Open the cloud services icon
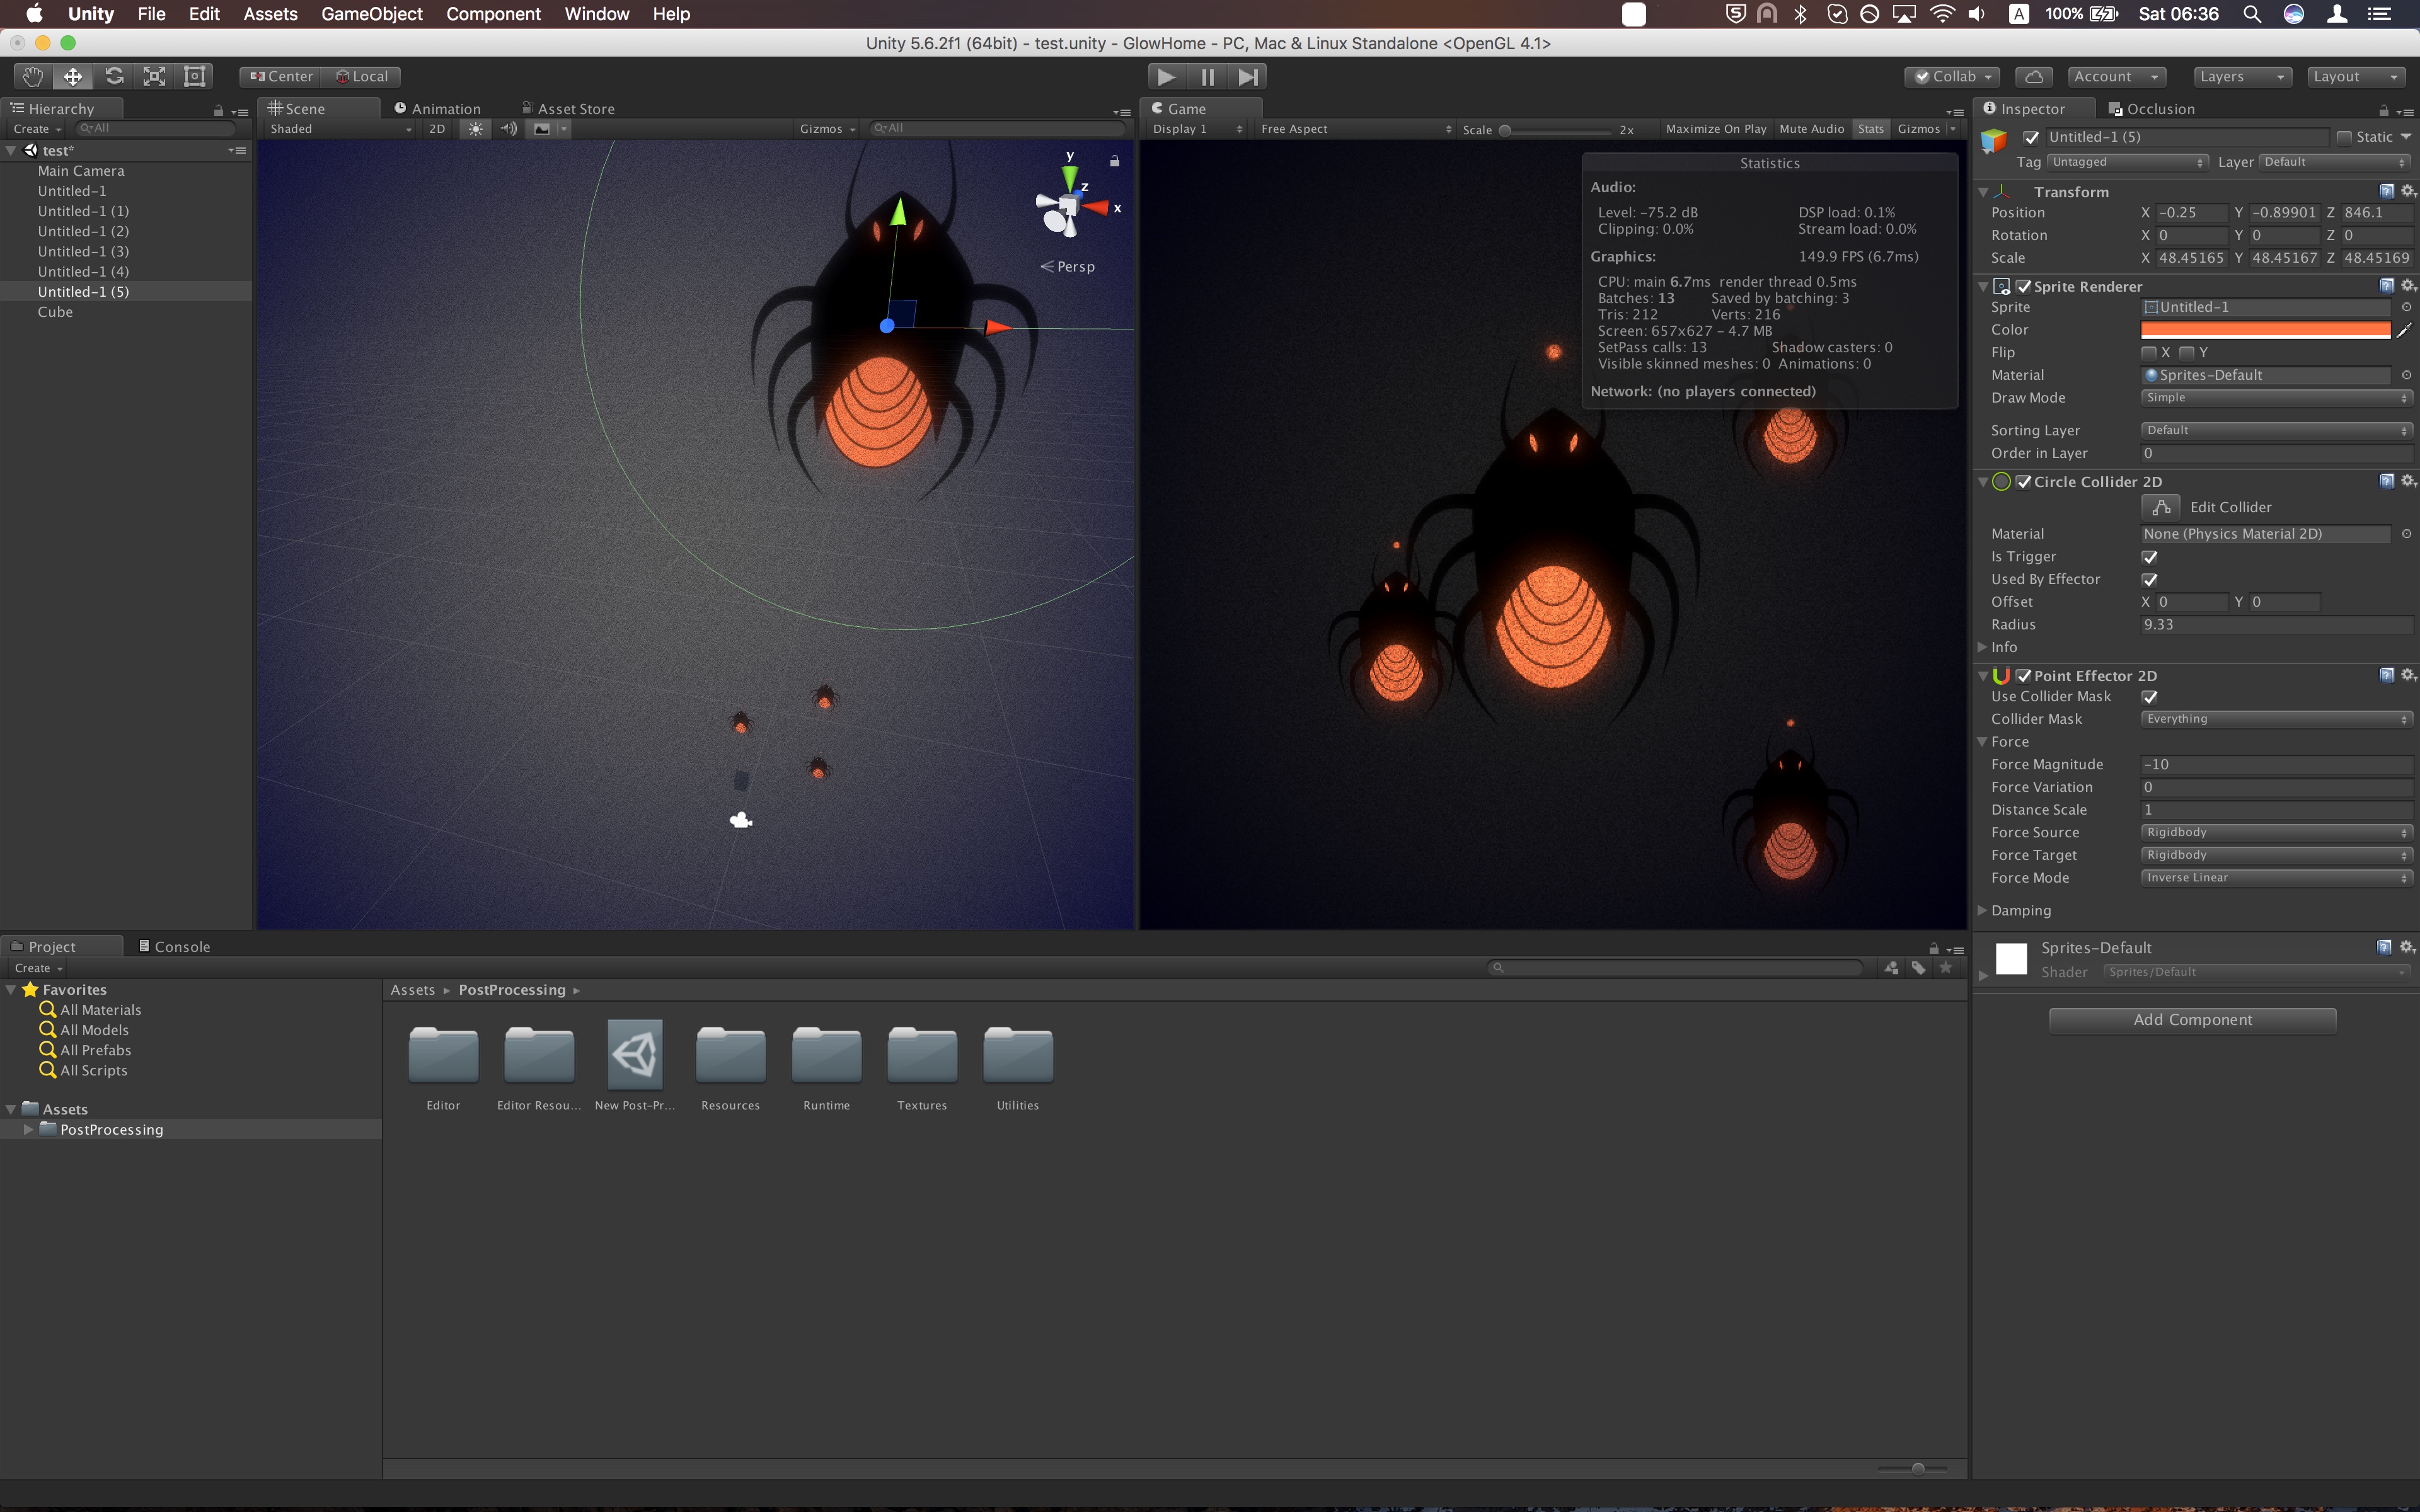The height and width of the screenshot is (1512, 2420). 2033,76
